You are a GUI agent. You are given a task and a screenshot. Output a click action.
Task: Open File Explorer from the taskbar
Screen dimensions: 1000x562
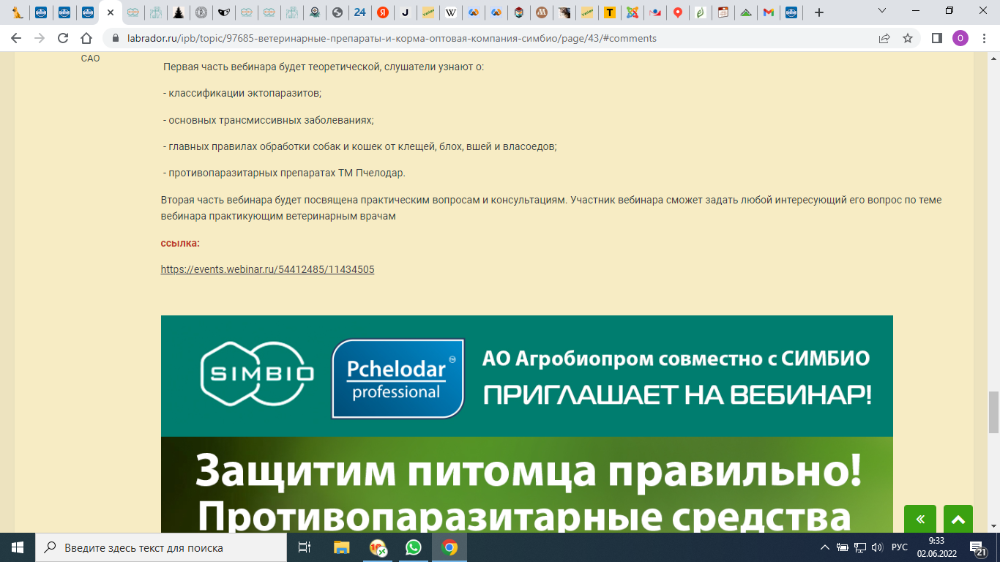(x=342, y=547)
